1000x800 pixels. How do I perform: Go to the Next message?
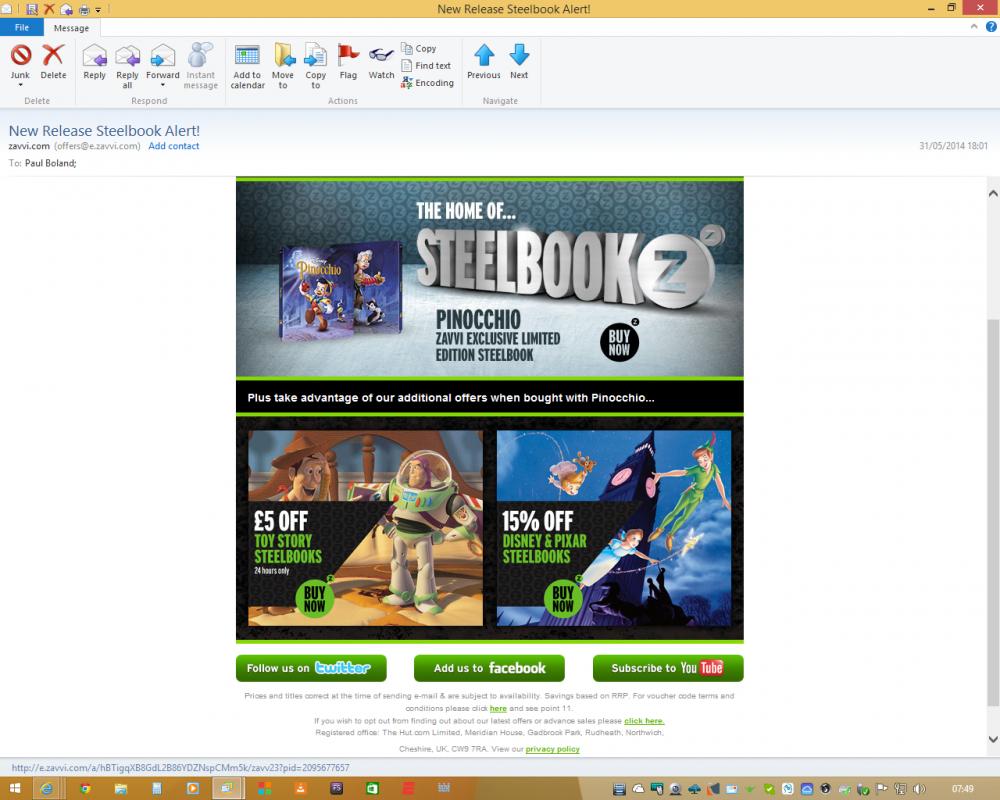pyautogui.click(x=519, y=61)
